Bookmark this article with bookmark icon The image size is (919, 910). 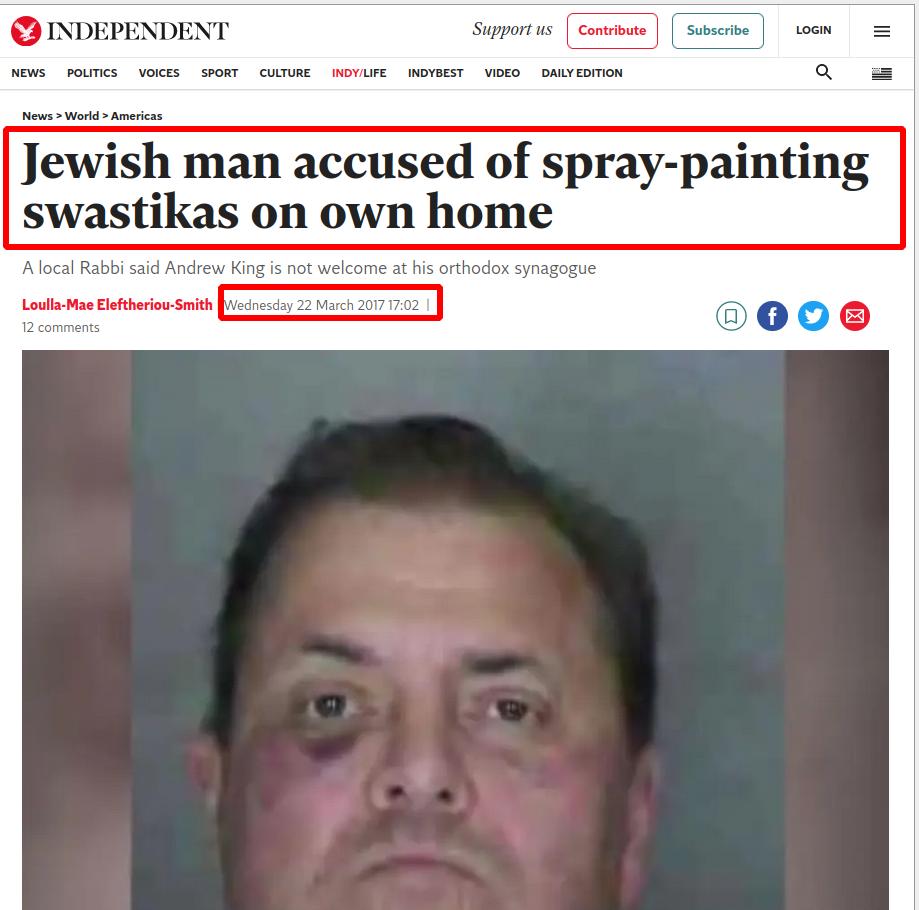pyautogui.click(x=731, y=316)
